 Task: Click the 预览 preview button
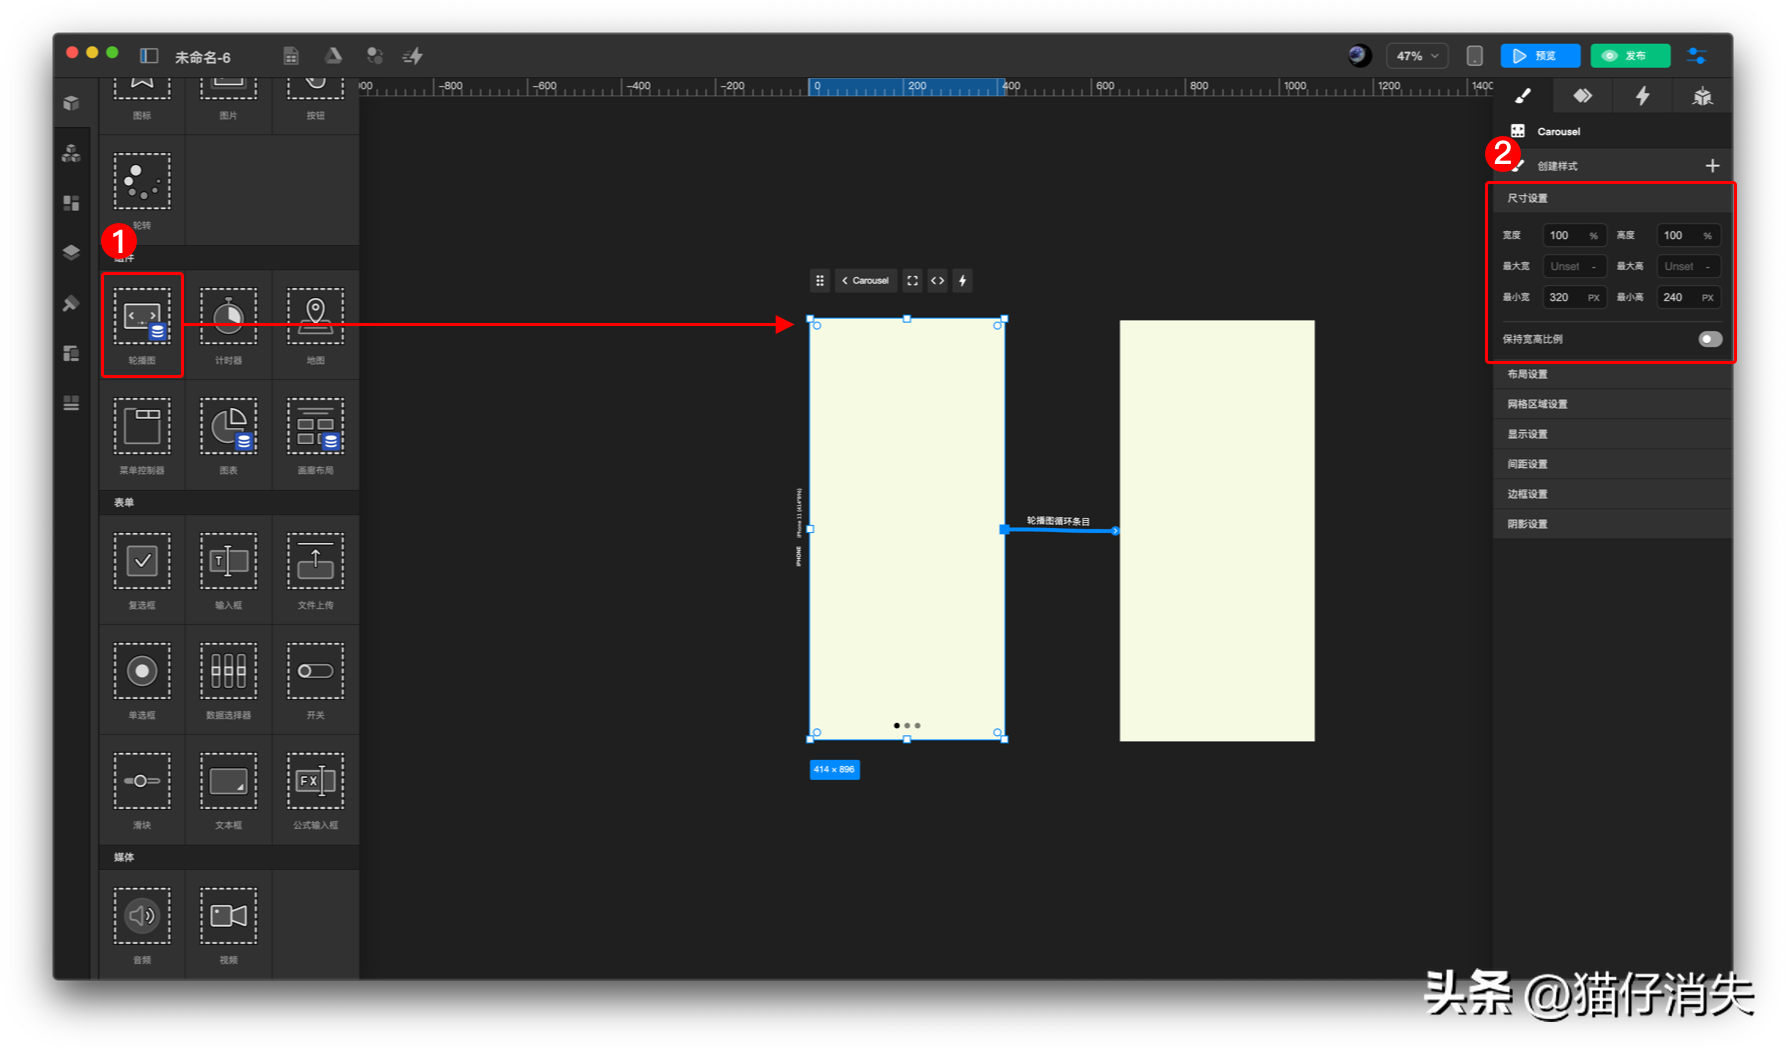click(x=1540, y=56)
